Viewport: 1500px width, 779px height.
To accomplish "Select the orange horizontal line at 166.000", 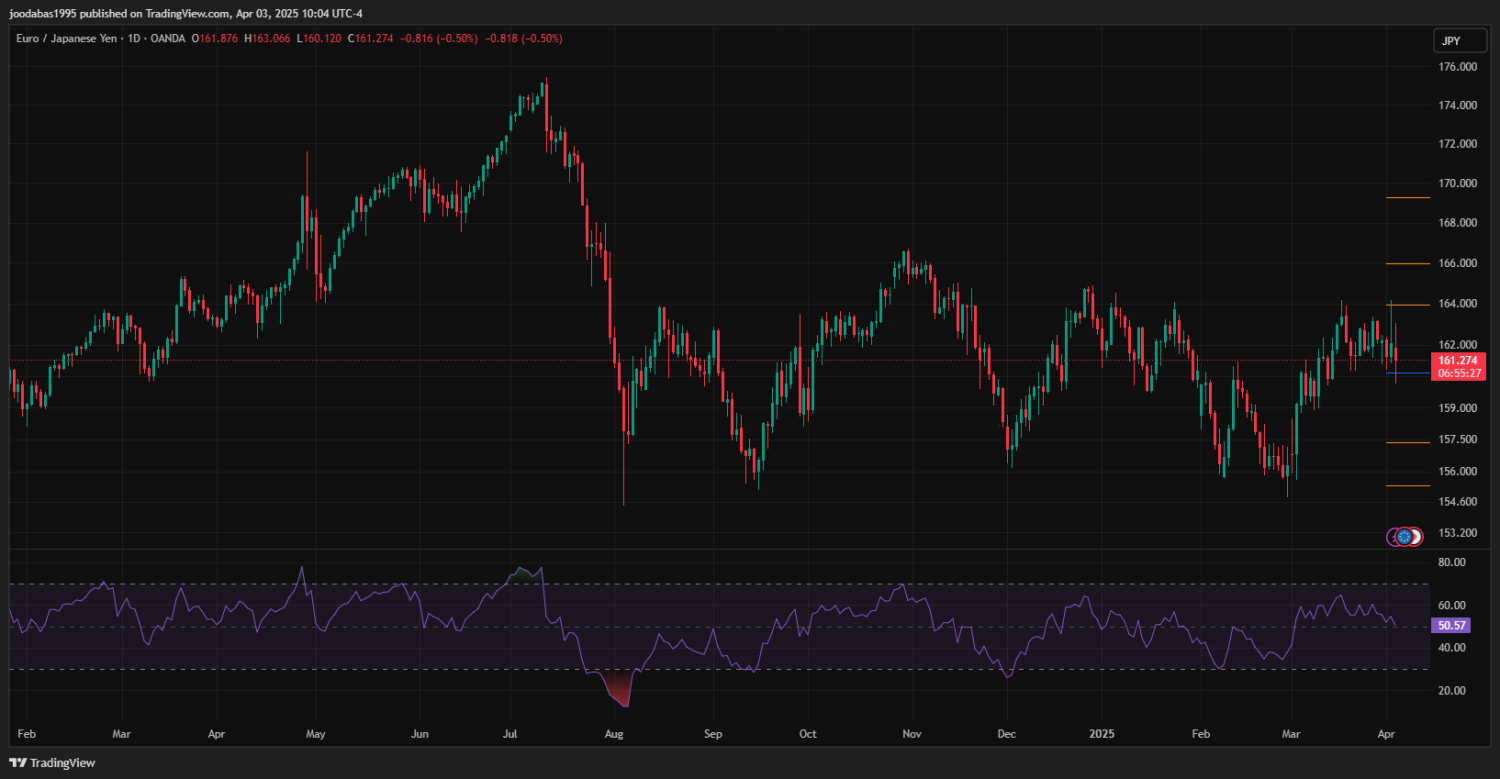I will (x=1407, y=264).
